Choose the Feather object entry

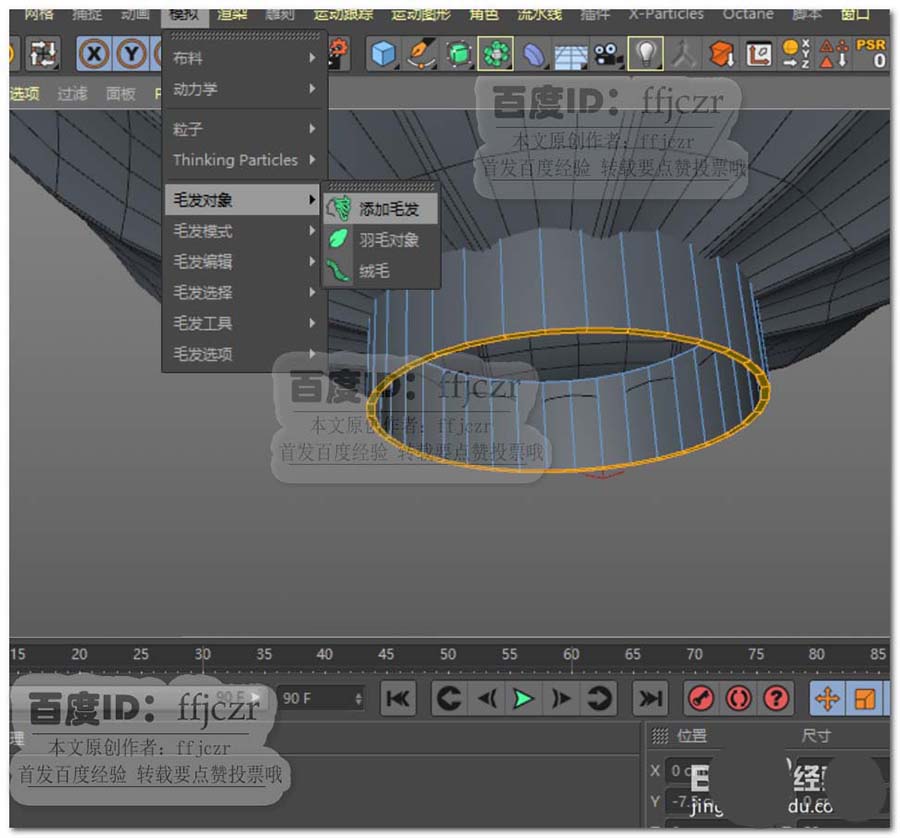[x=381, y=239]
